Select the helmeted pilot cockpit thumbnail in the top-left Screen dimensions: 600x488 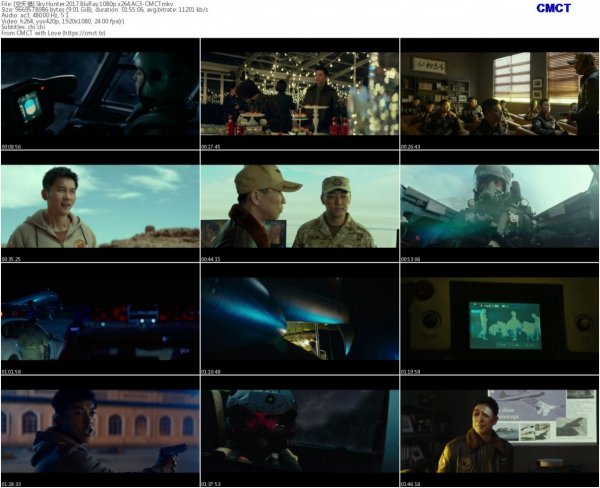(x=100, y=92)
